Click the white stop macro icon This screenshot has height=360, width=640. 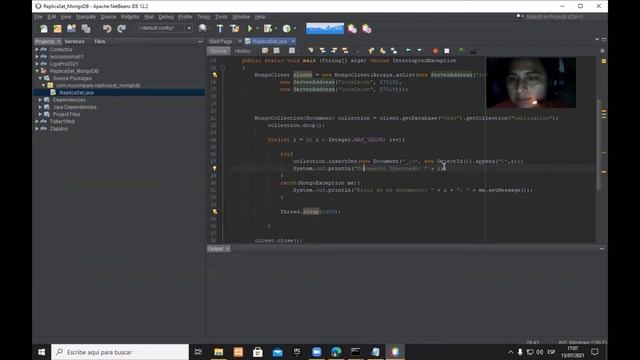pos(447,51)
